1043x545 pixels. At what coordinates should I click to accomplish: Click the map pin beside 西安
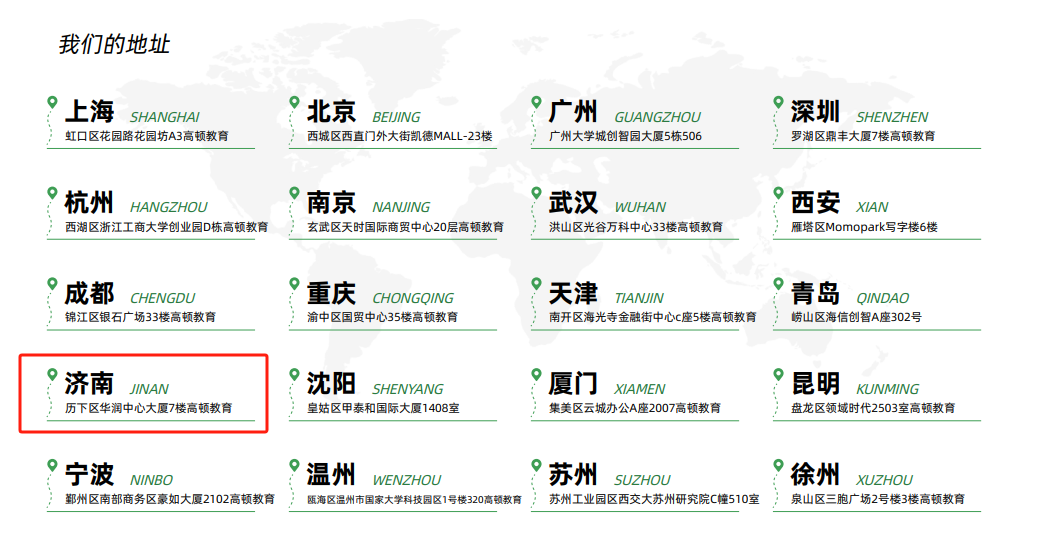778,193
